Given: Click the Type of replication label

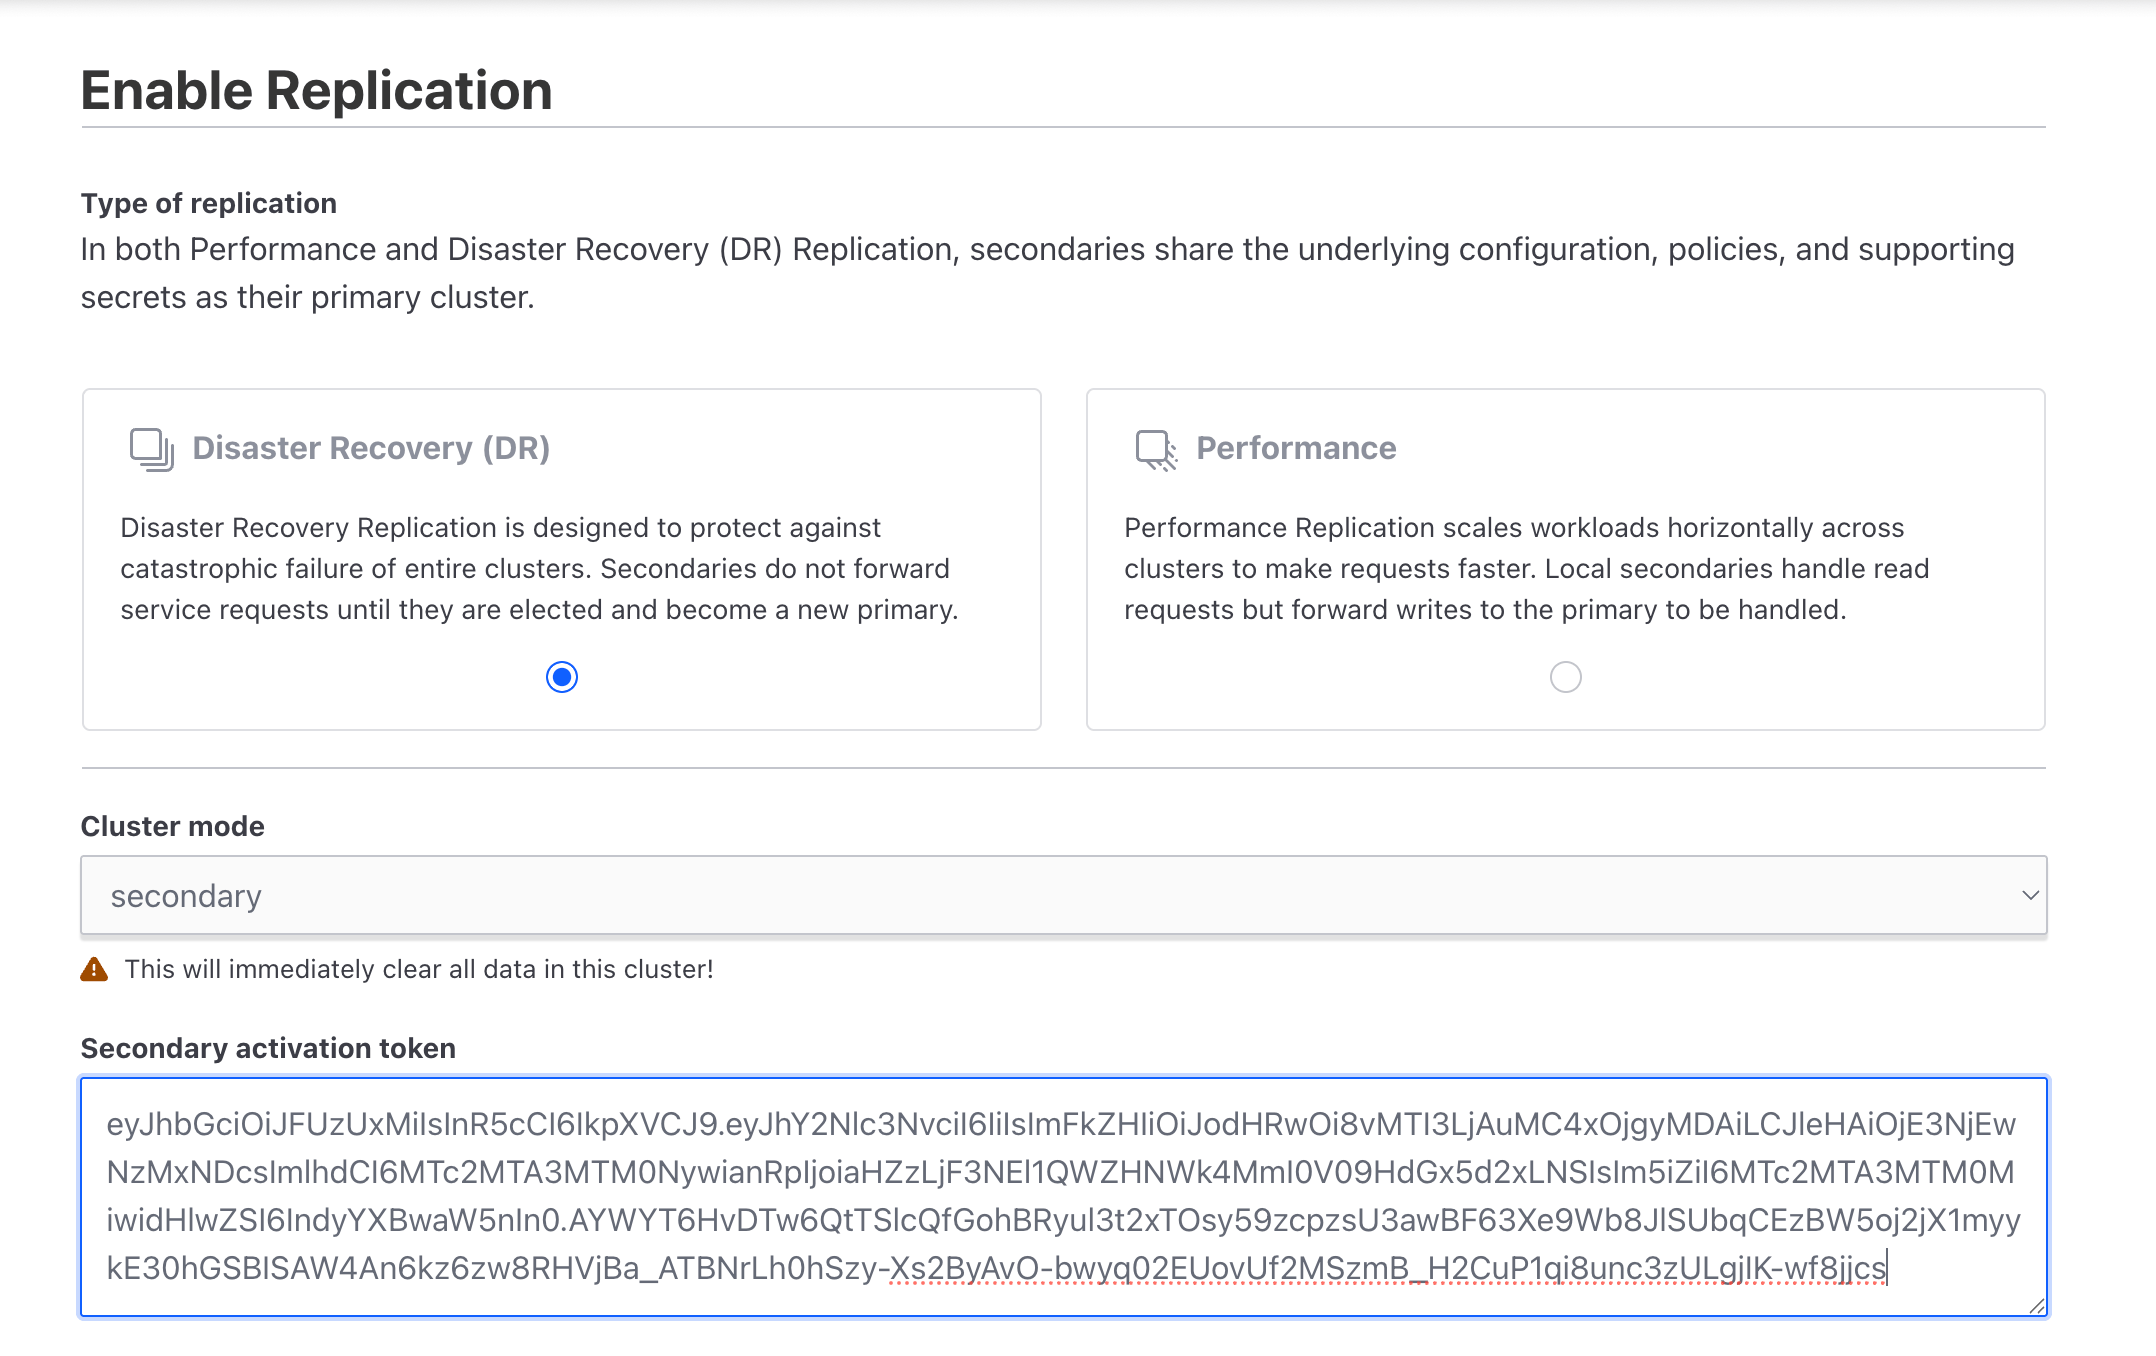Looking at the screenshot, I should click(x=208, y=203).
